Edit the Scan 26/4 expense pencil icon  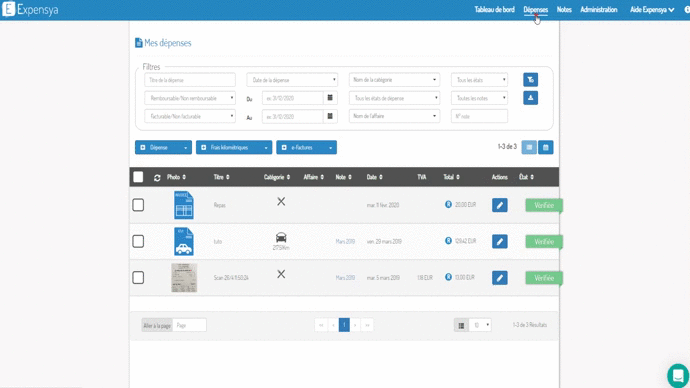(499, 278)
